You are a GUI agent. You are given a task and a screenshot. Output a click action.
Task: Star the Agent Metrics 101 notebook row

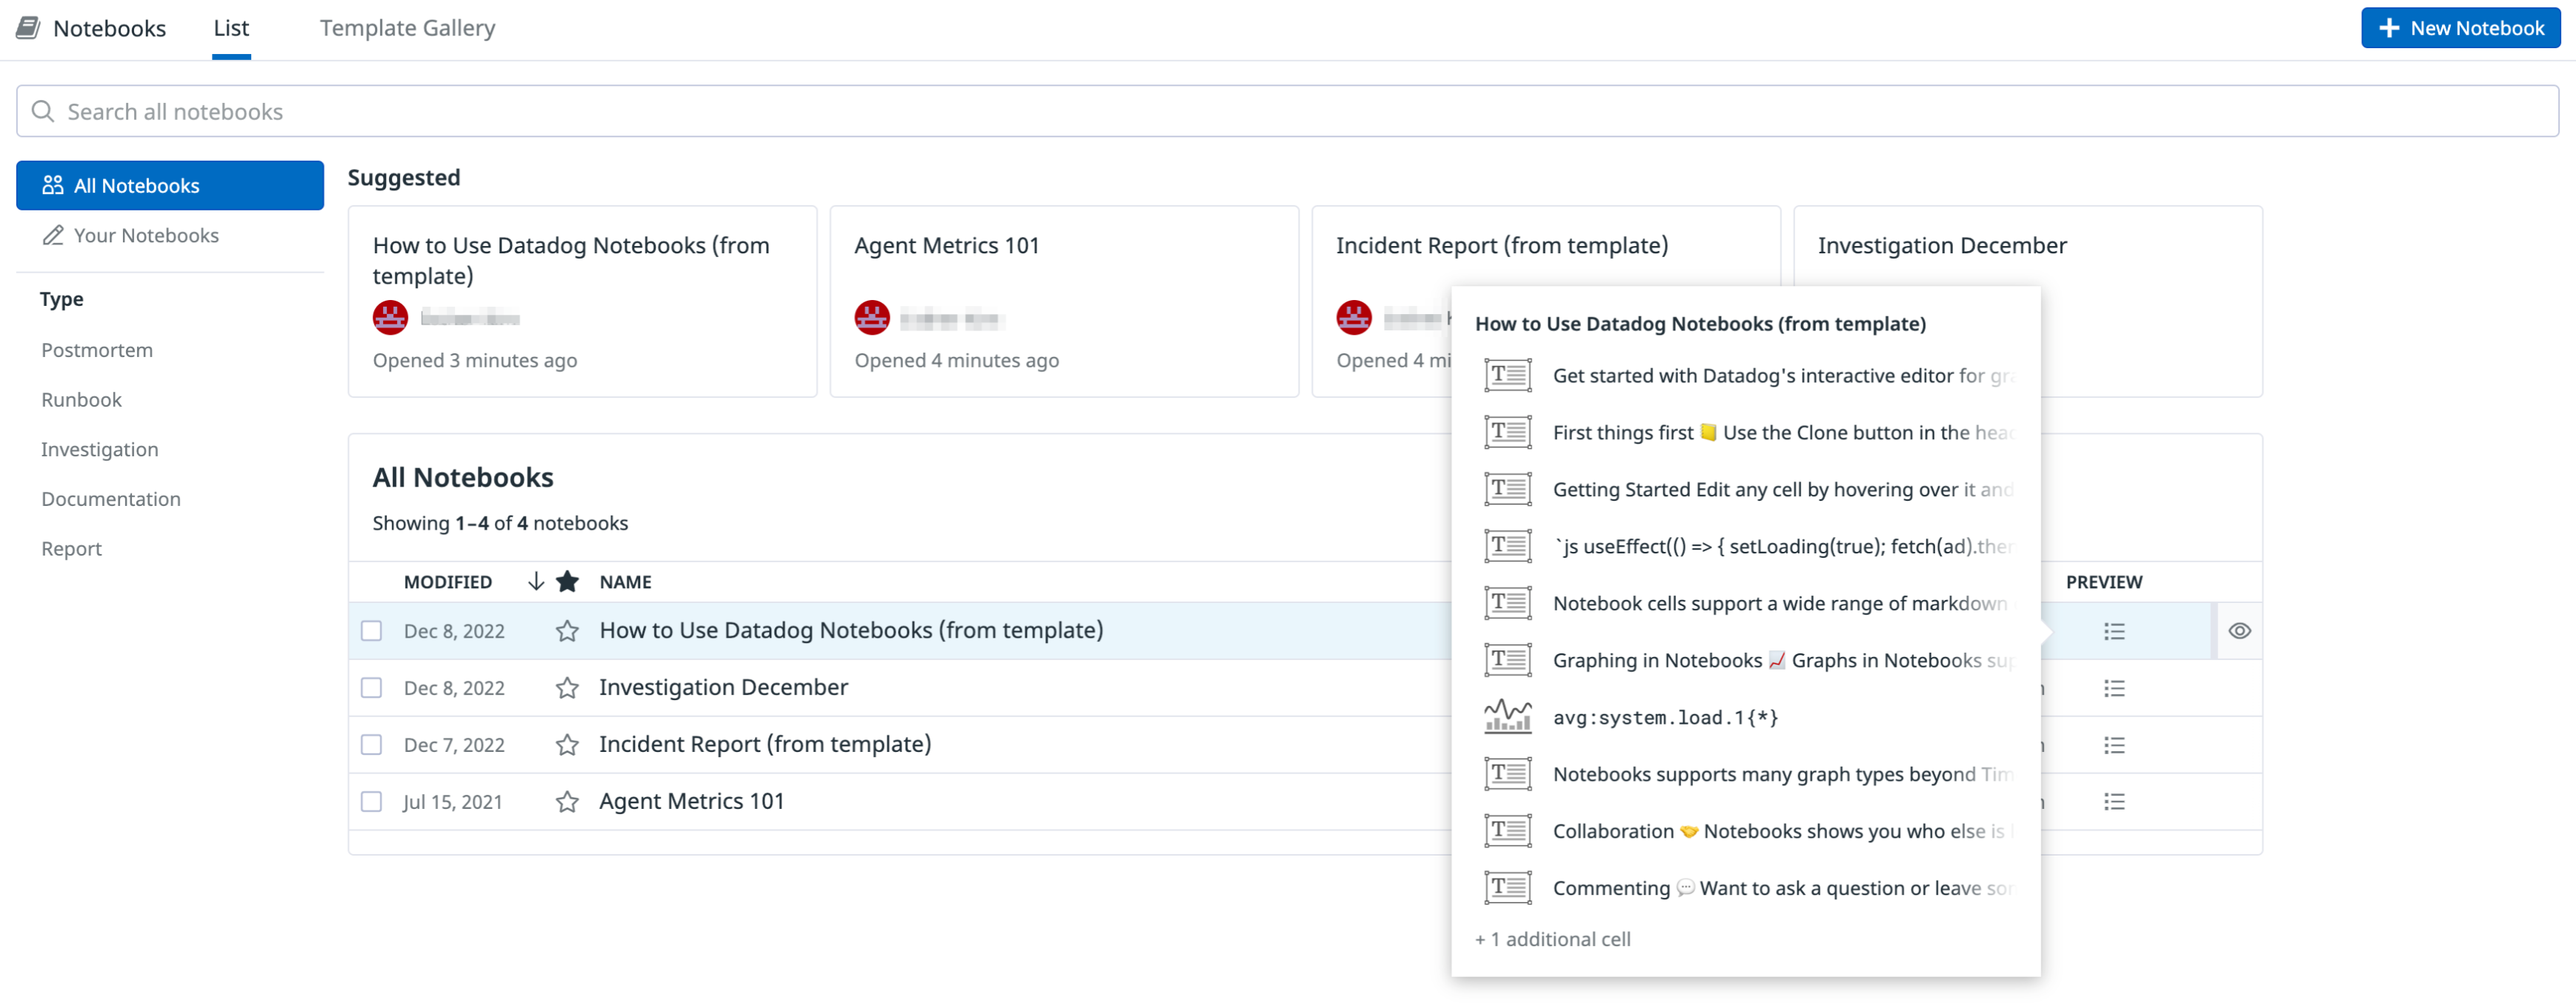[567, 802]
